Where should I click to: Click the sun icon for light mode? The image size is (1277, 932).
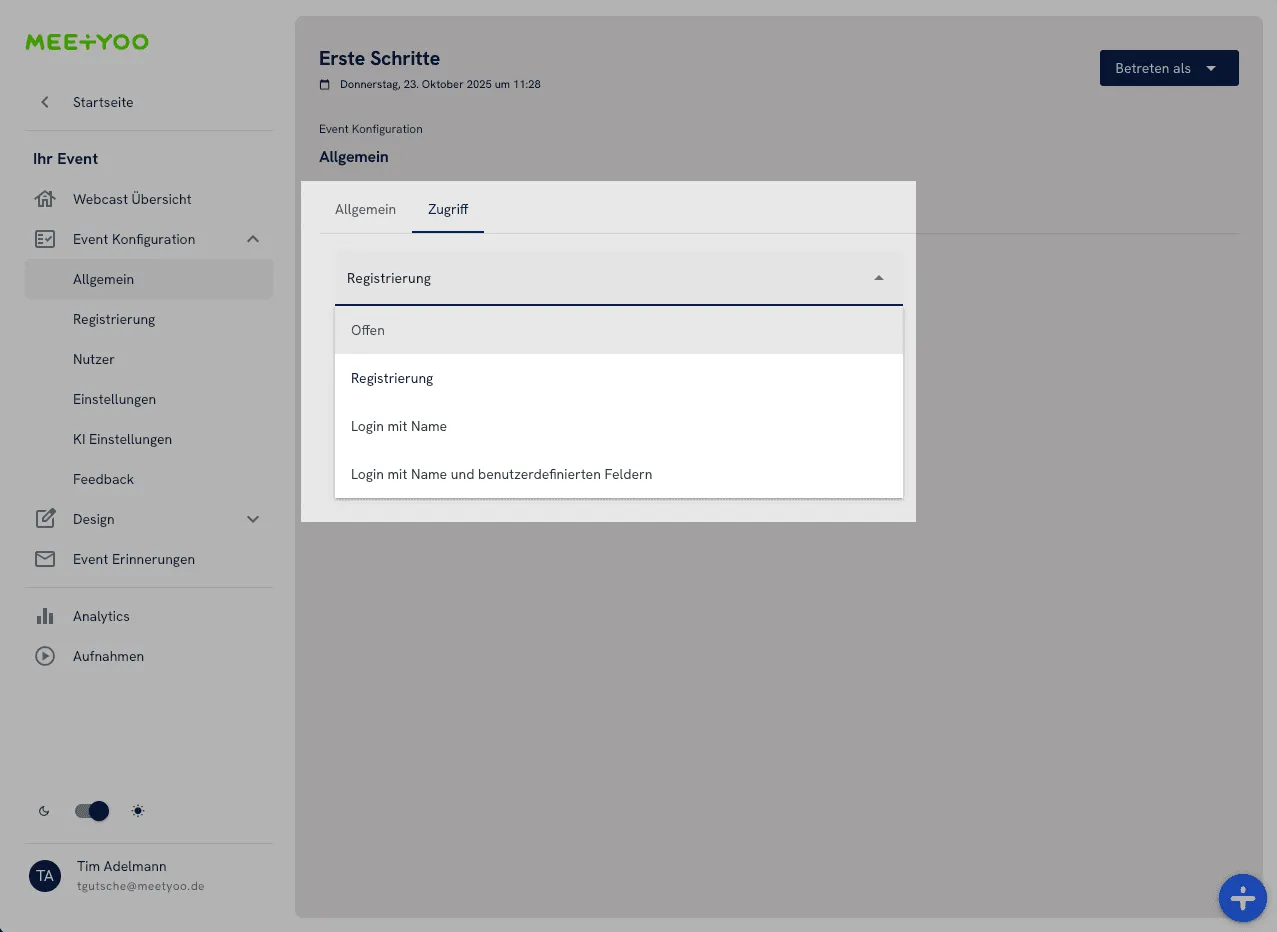coord(138,811)
